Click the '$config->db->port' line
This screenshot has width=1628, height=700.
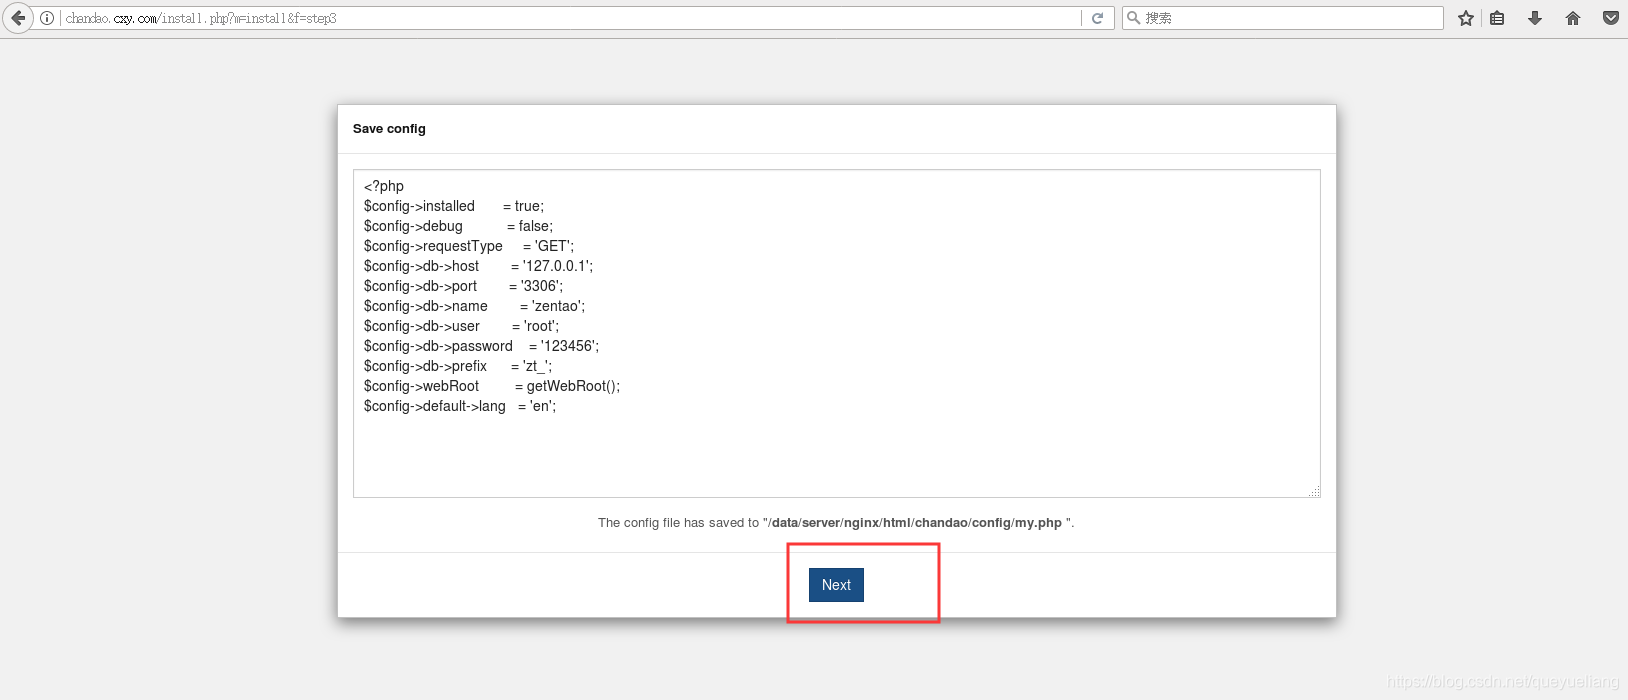[x=463, y=286]
